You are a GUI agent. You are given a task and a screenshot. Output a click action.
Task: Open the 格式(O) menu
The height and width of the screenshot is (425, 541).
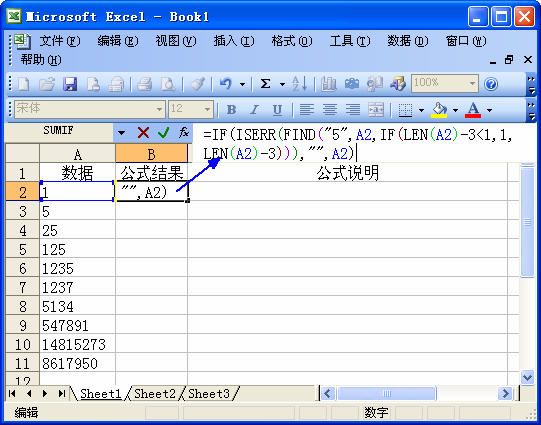coord(292,41)
